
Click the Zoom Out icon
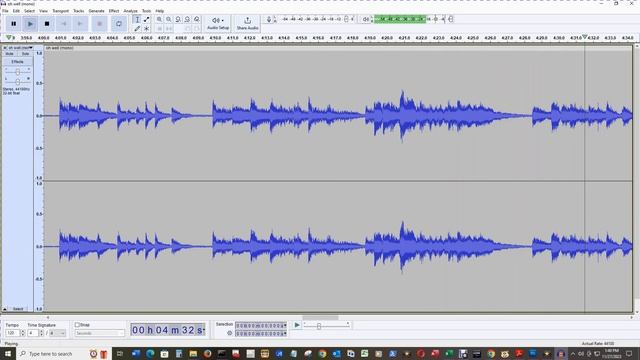click(169, 19)
